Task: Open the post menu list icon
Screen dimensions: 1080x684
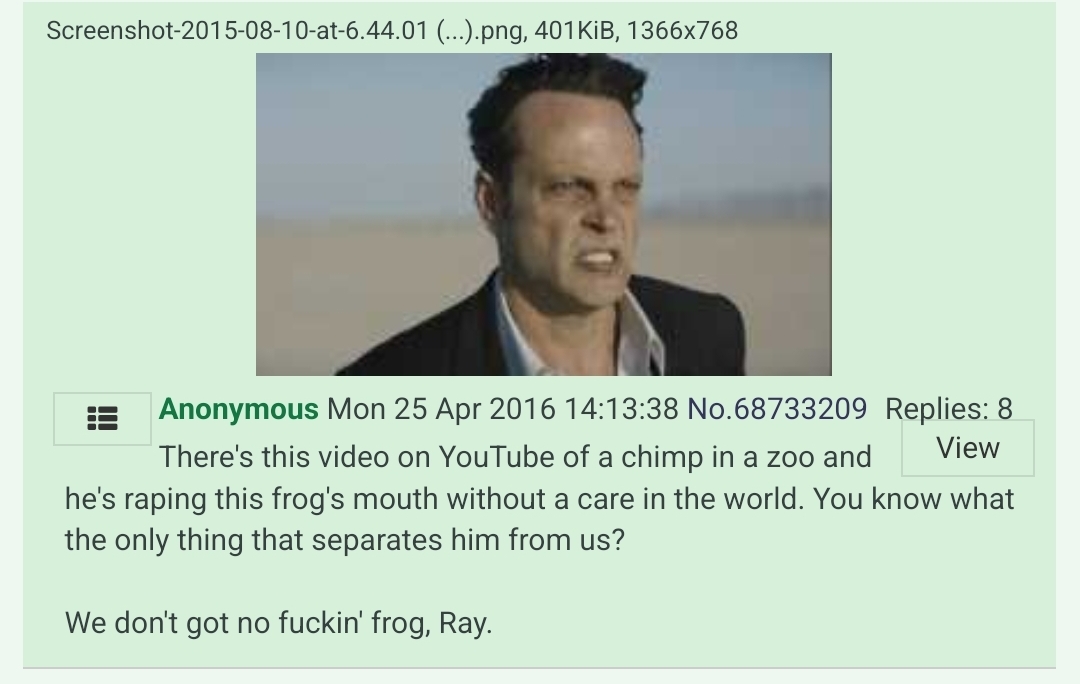Action: click(x=102, y=419)
